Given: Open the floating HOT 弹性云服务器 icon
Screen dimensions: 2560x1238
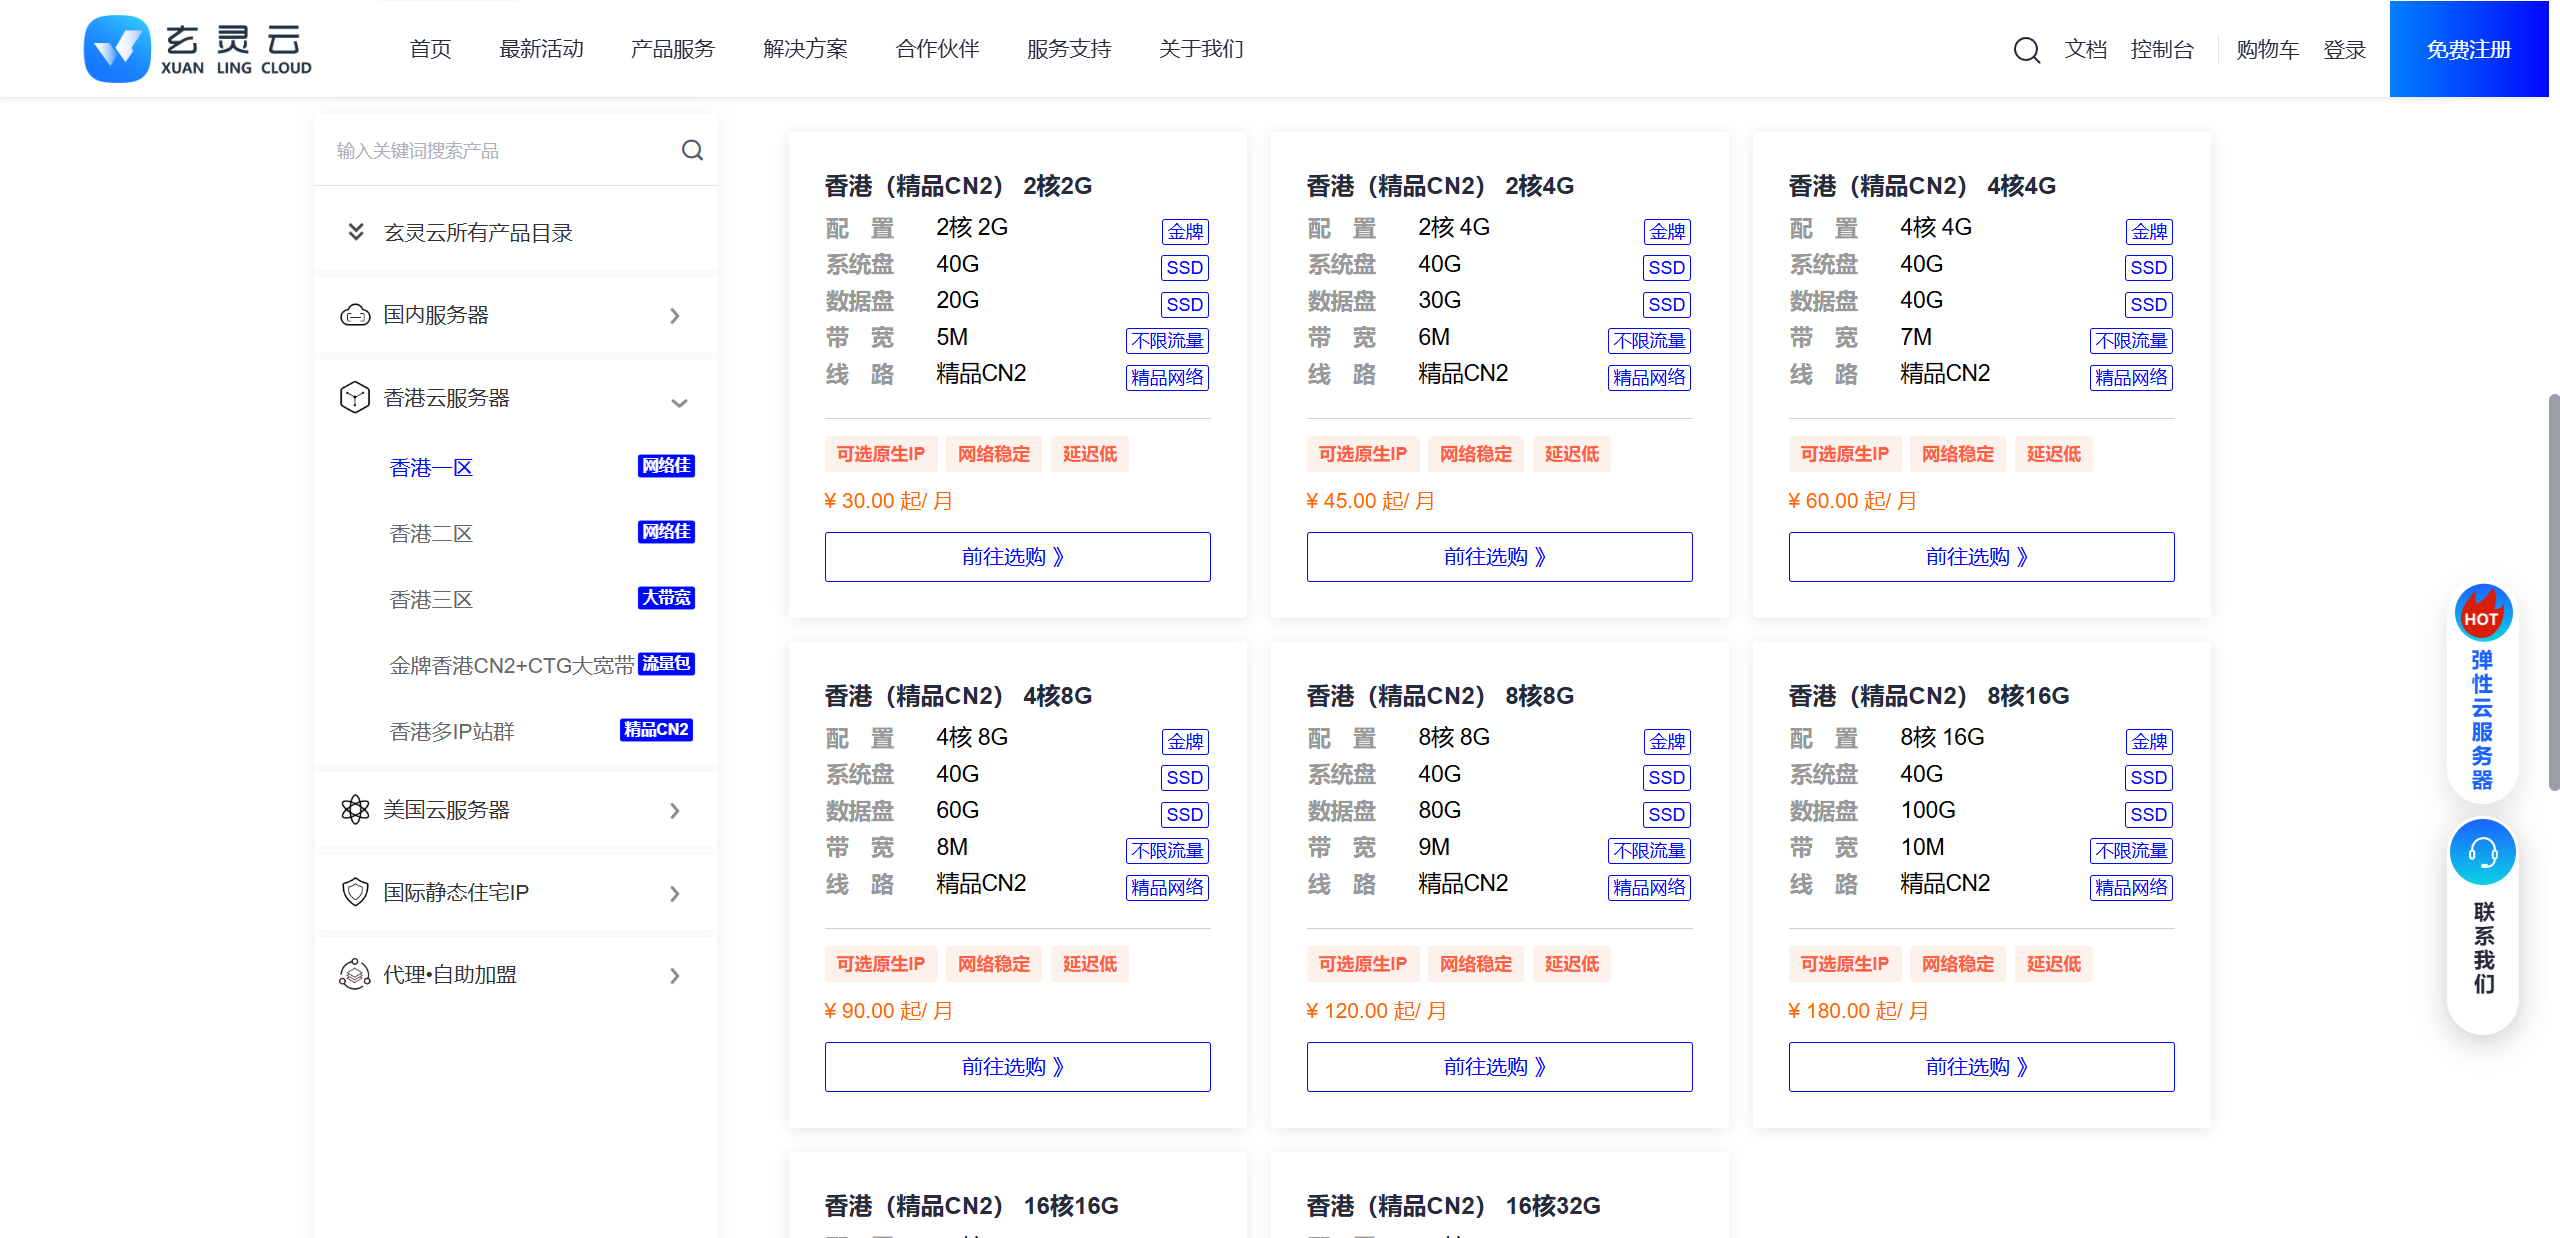Looking at the screenshot, I should [x=2483, y=613].
